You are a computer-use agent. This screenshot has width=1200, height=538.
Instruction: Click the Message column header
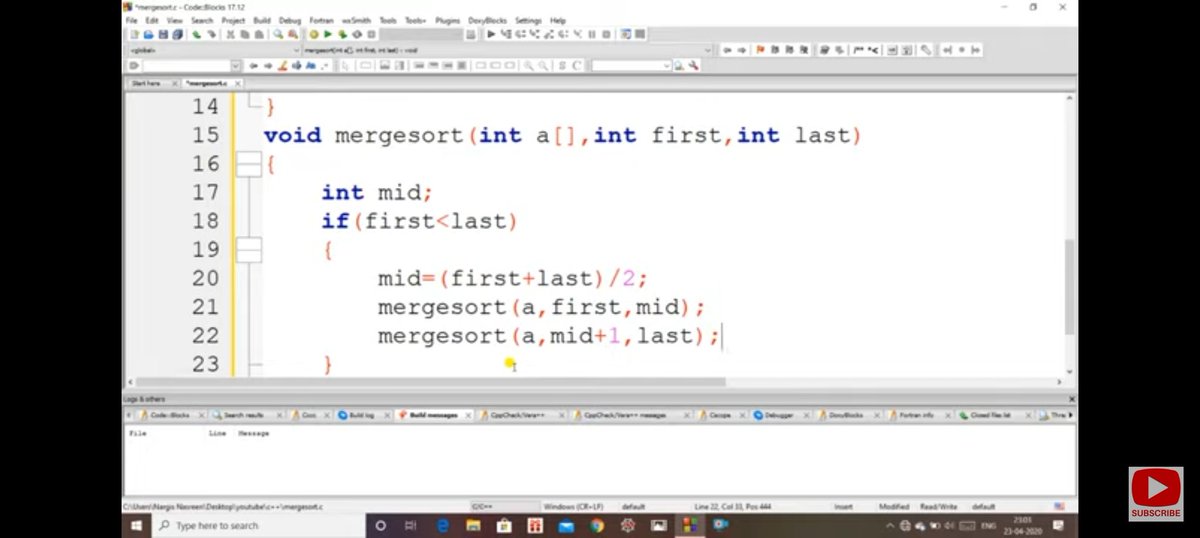pos(253,434)
